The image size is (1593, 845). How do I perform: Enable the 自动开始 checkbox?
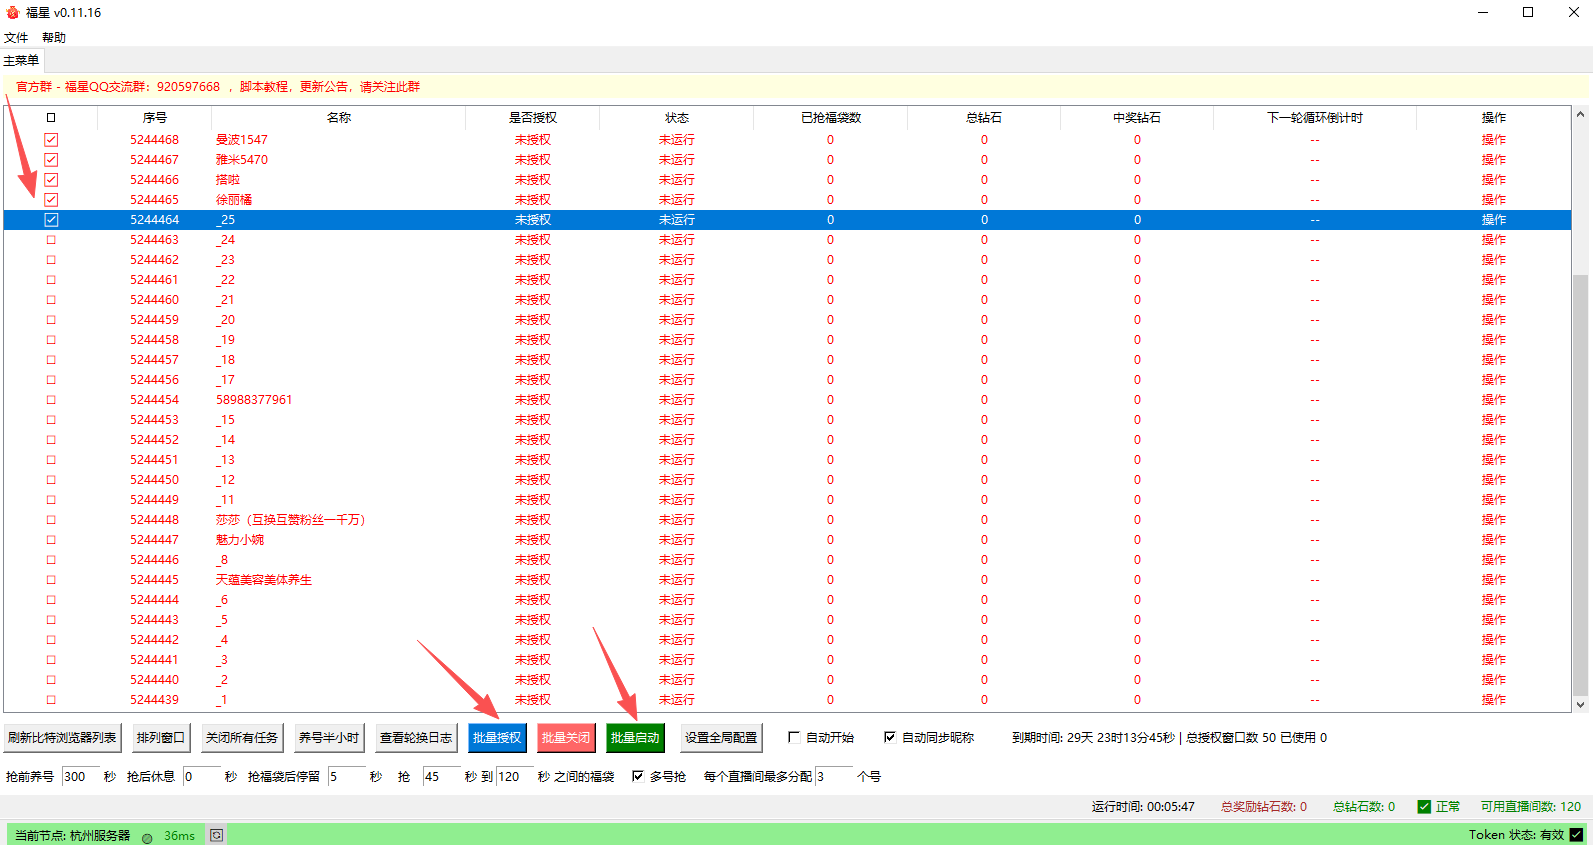pyautogui.click(x=794, y=737)
